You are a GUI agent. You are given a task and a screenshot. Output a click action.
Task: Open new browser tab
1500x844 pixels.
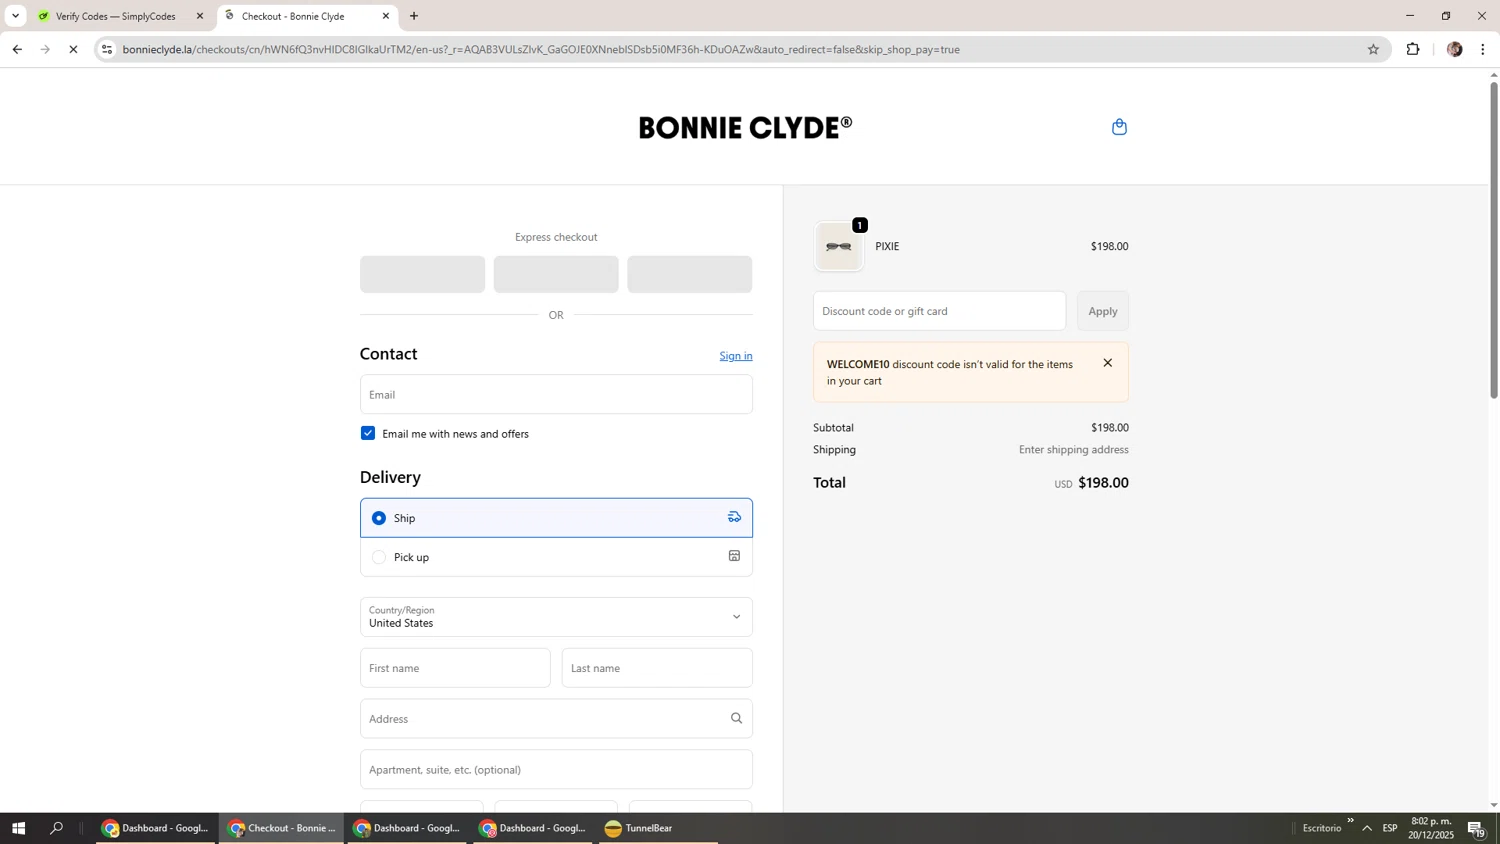tap(414, 16)
